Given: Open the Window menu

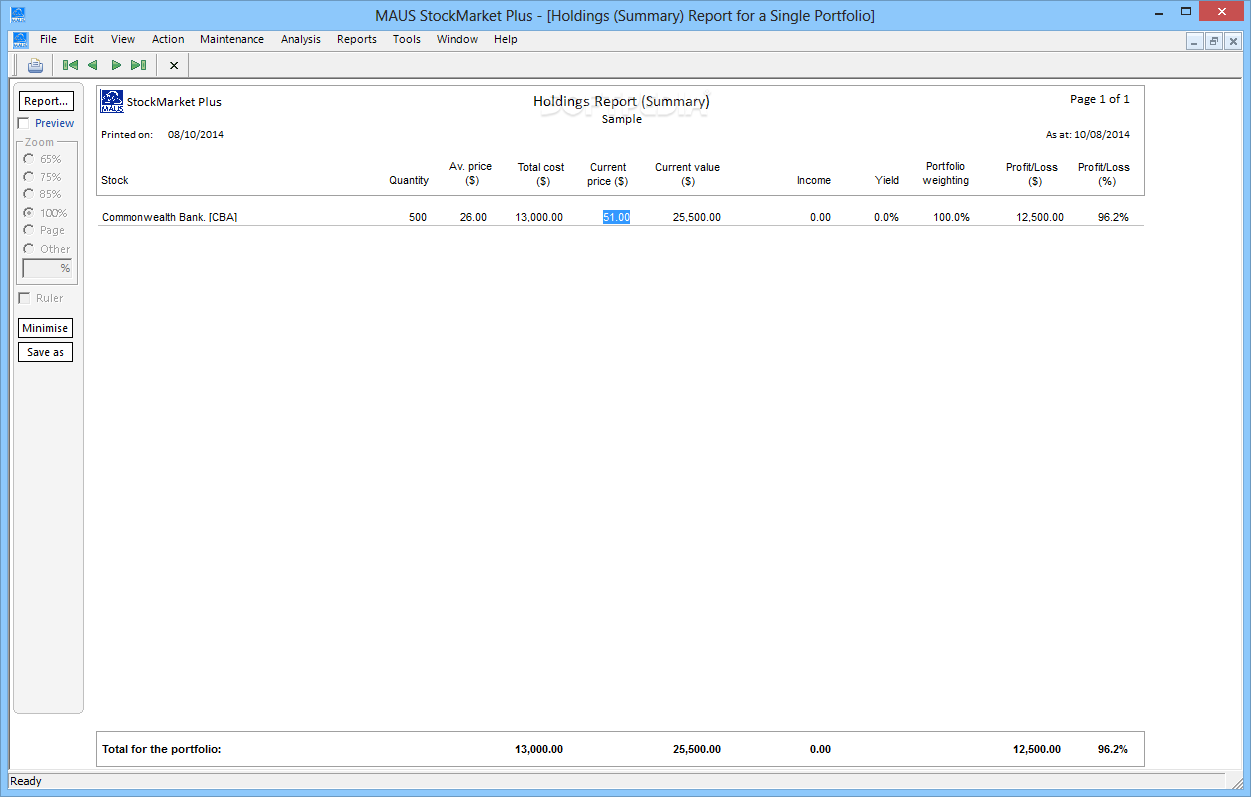Looking at the screenshot, I should 458,40.
